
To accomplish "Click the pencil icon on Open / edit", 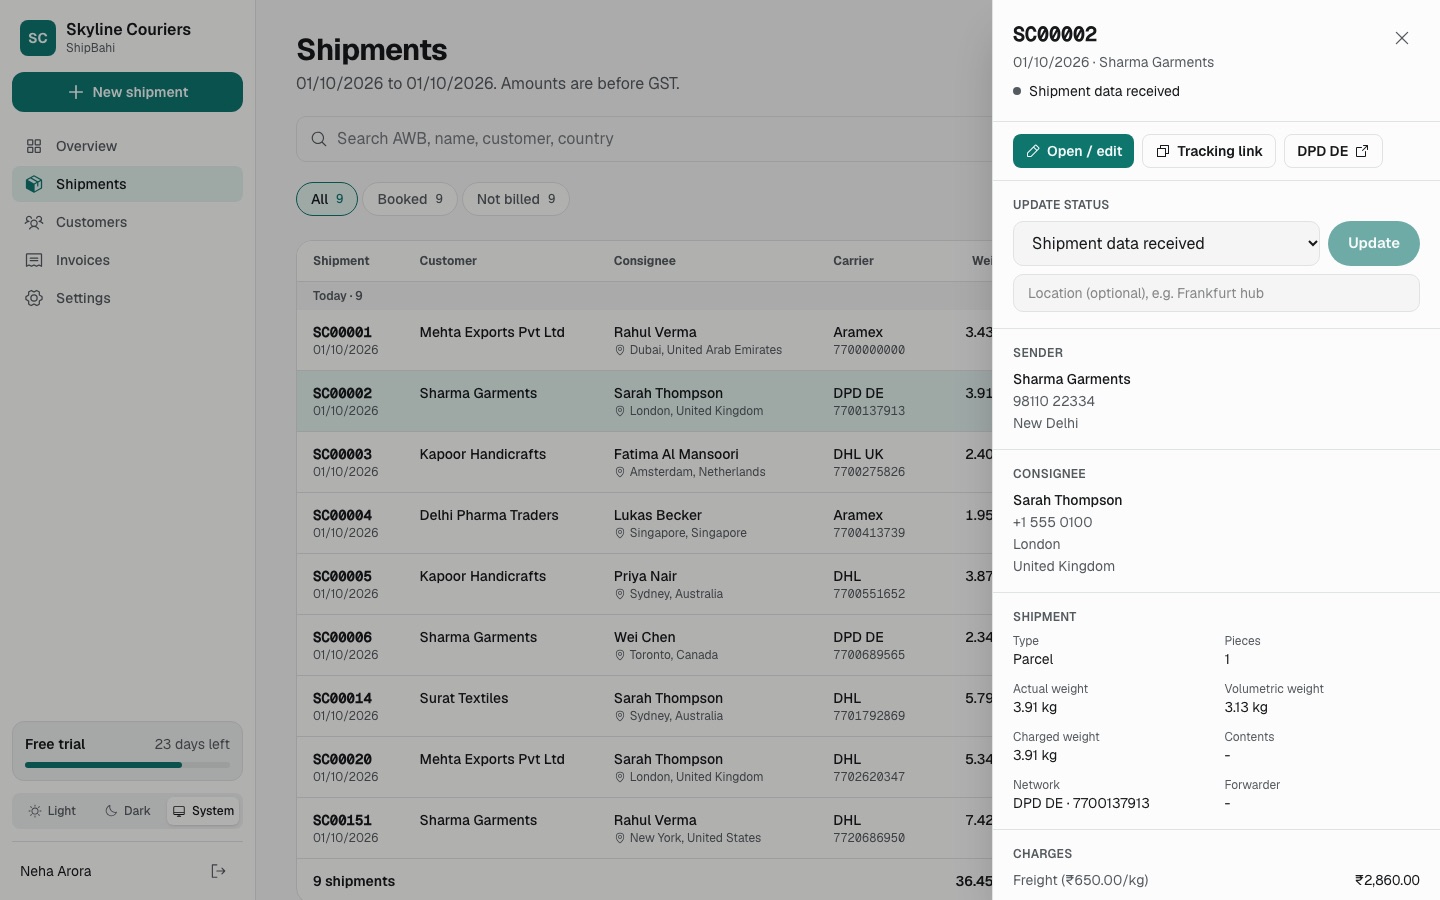I will point(1033,151).
